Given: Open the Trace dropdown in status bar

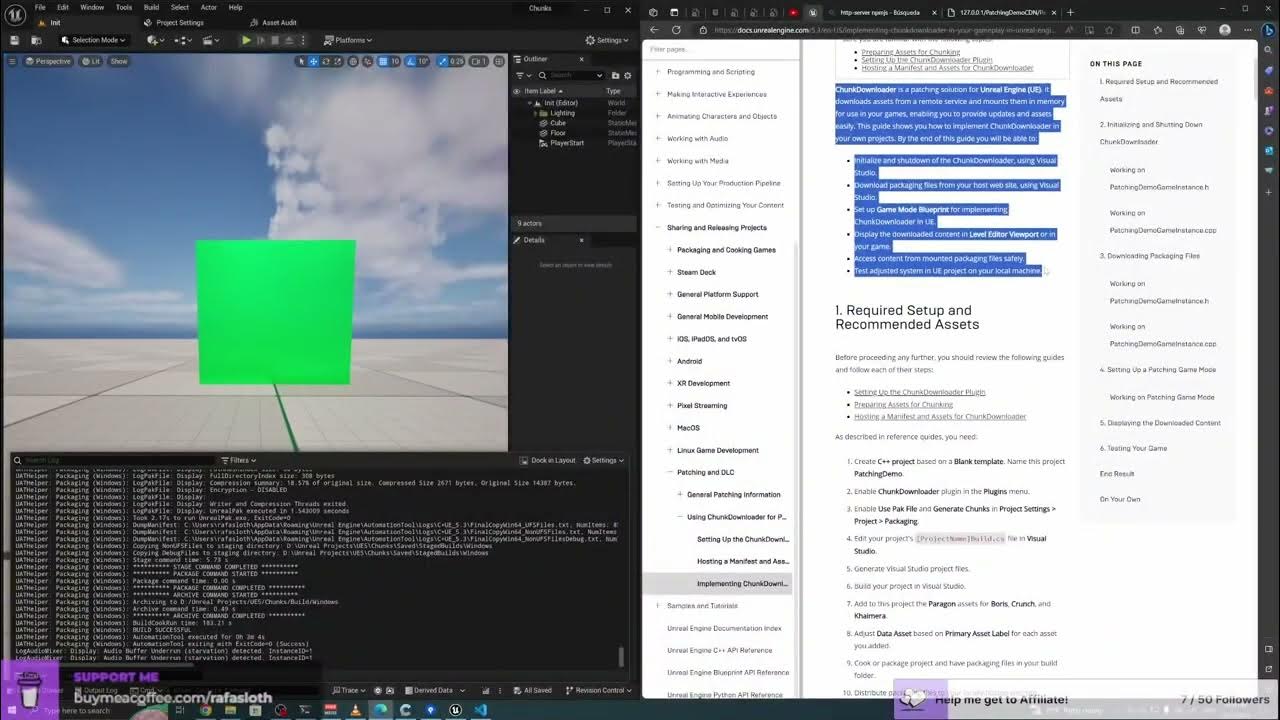Looking at the screenshot, I should (x=349, y=690).
